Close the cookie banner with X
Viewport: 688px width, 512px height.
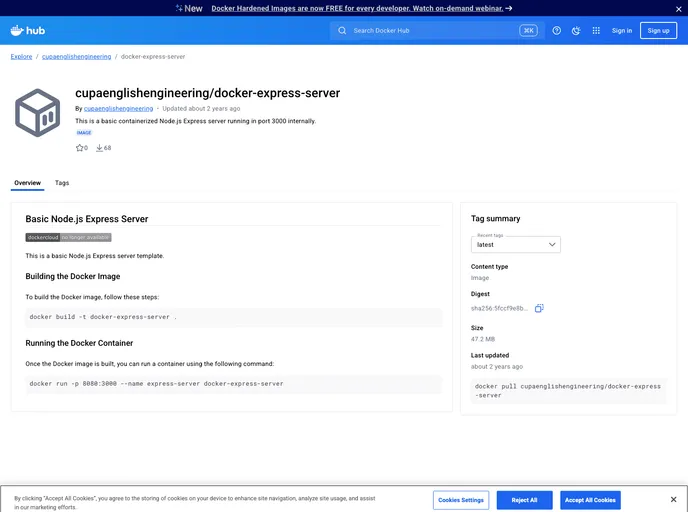pos(673,500)
